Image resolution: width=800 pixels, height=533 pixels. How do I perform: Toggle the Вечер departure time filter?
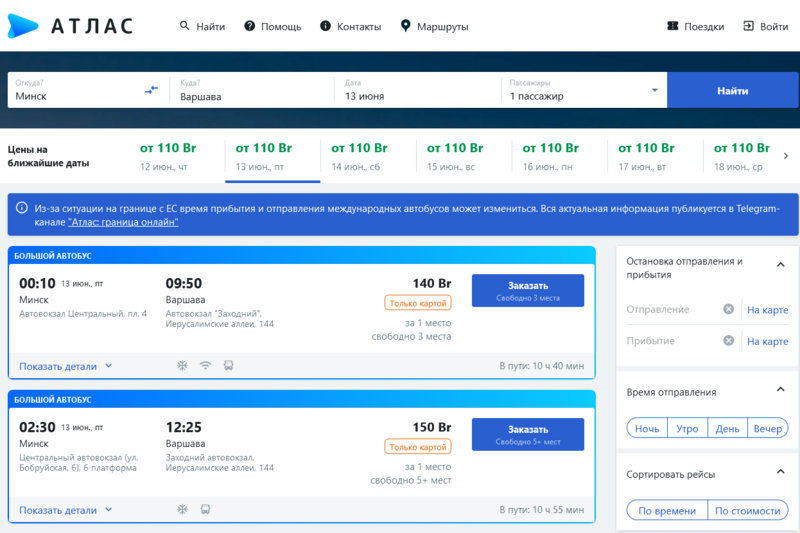(768, 428)
